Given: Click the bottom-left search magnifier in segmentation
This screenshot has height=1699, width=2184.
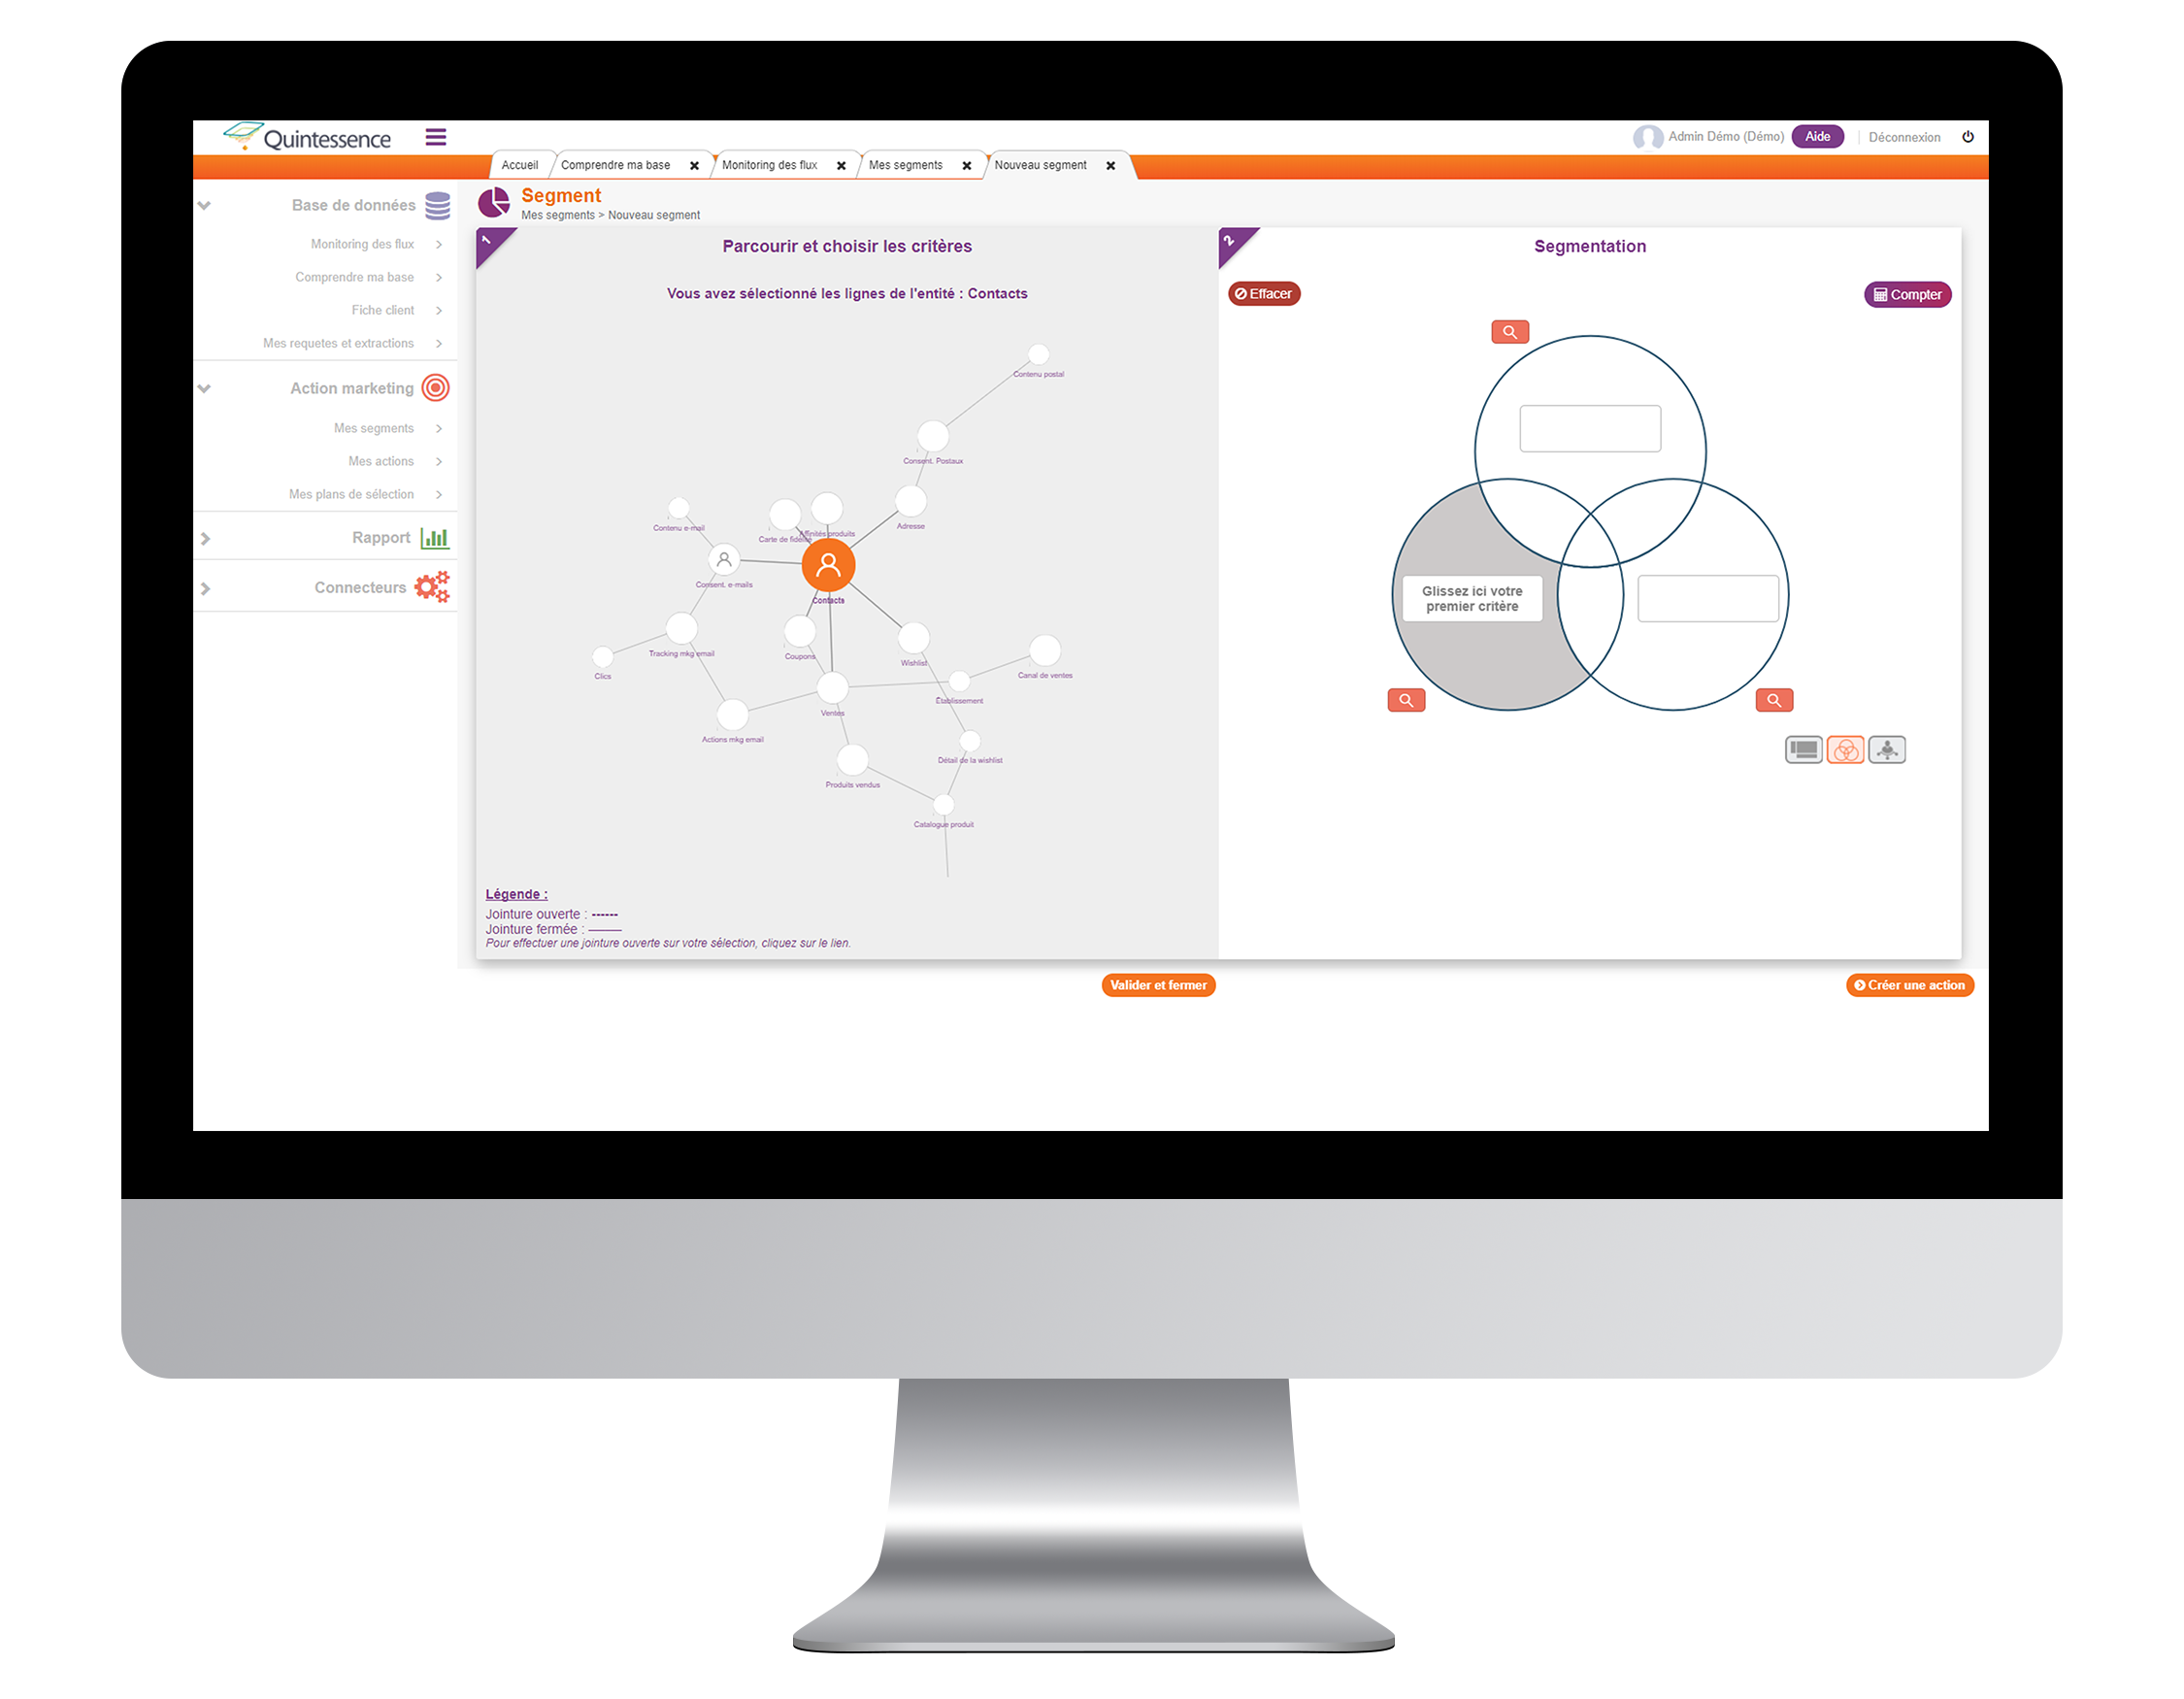Looking at the screenshot, I should [x=1406, y=701].
